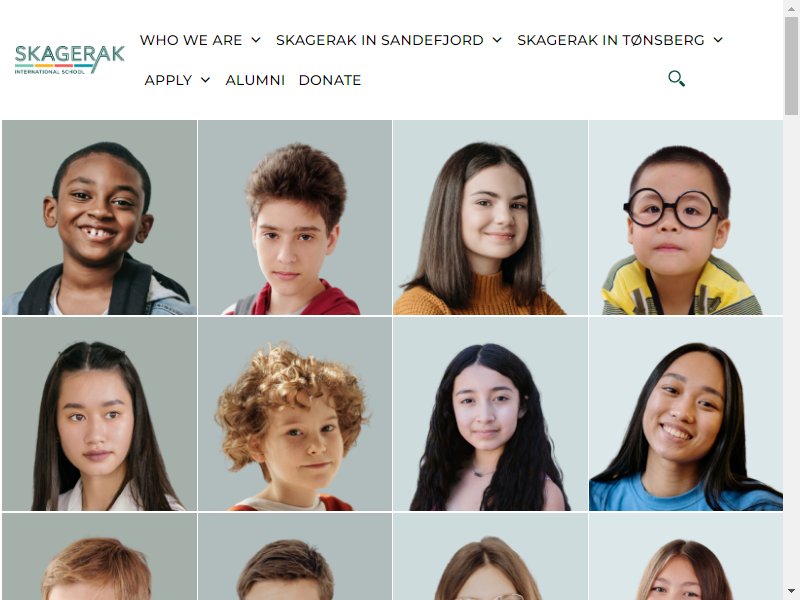Open the Alumni page link
Viewport: 800px width, 600px height.
click(255, 80)
